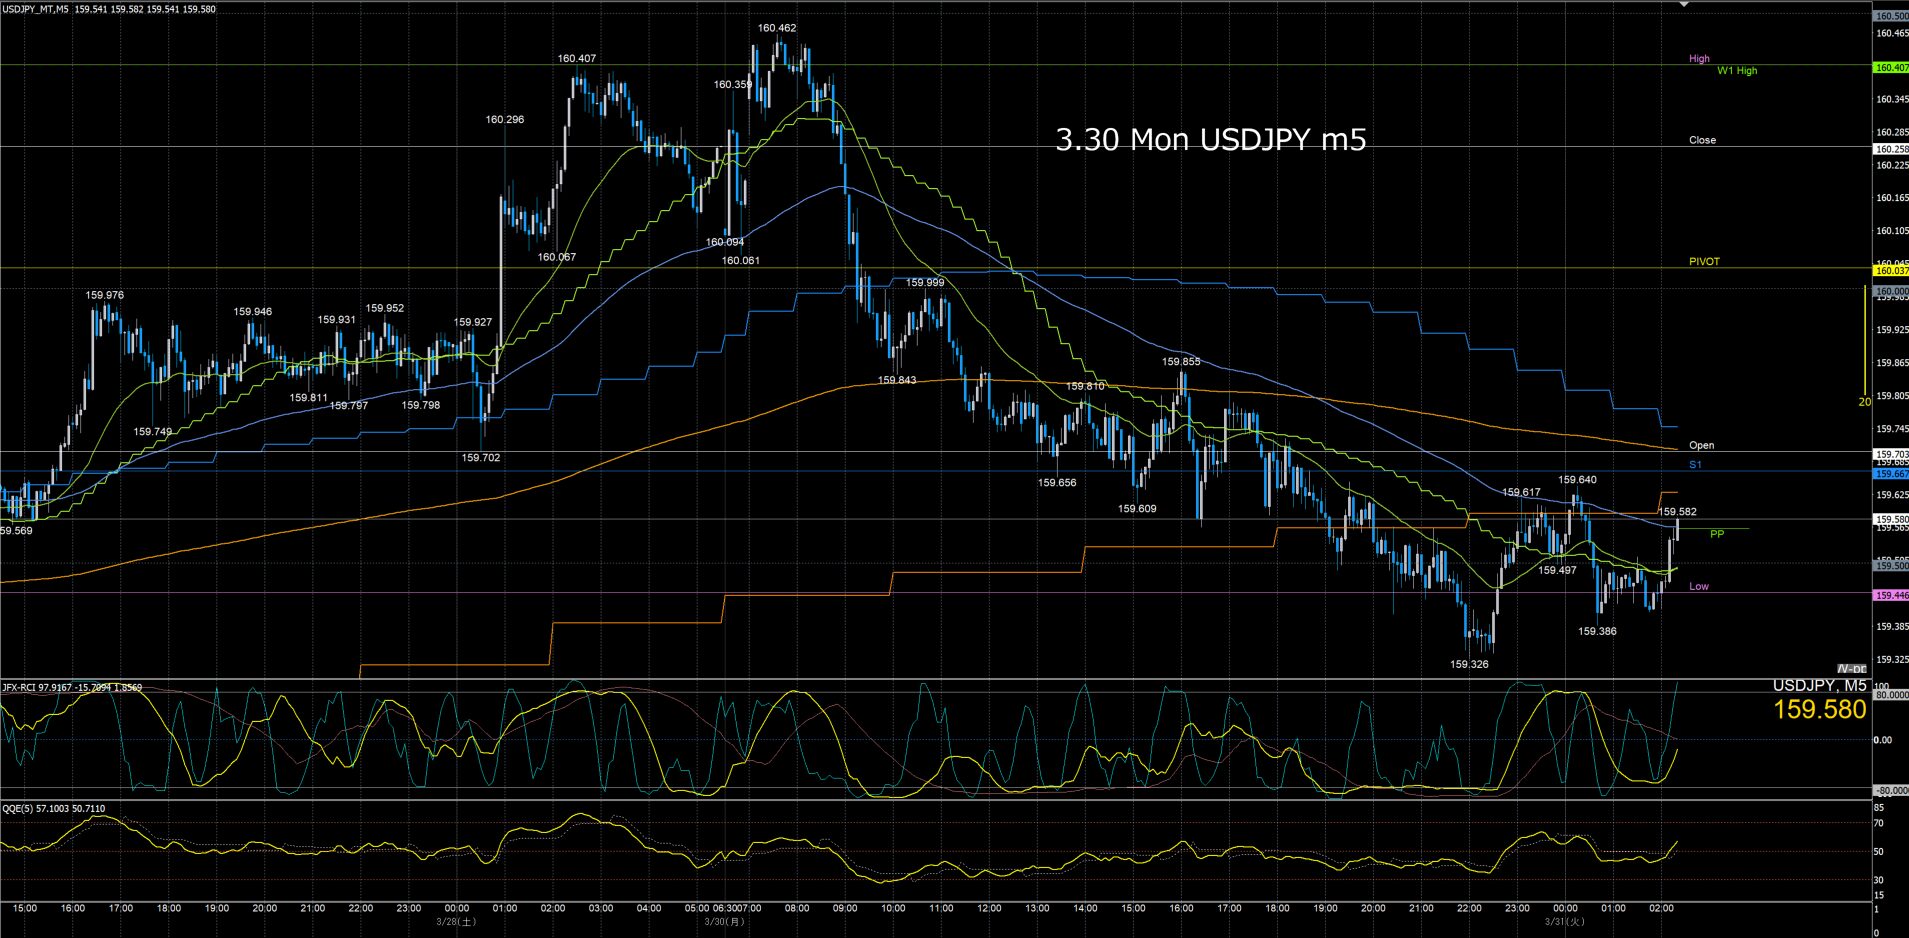Click the 160.462 peak price label
The height and width of the screenshot is (938, 1909).
(777, 28)
